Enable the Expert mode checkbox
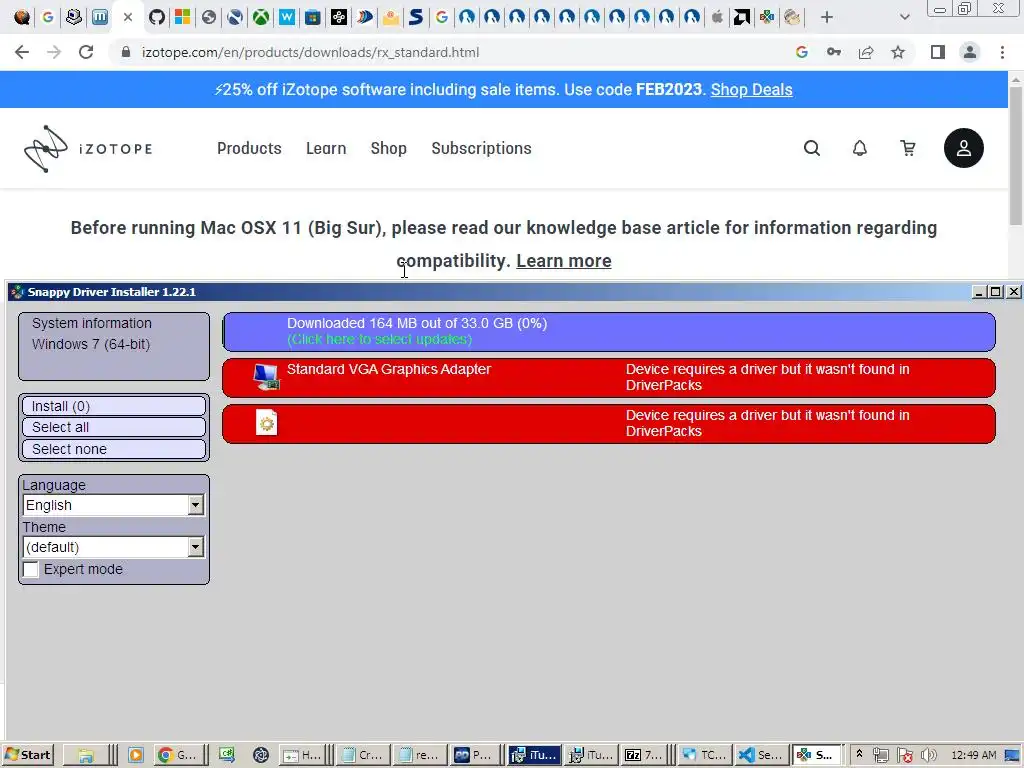Screen dimensions: 1024x768 pyautogui.click(x=31, y=569)
